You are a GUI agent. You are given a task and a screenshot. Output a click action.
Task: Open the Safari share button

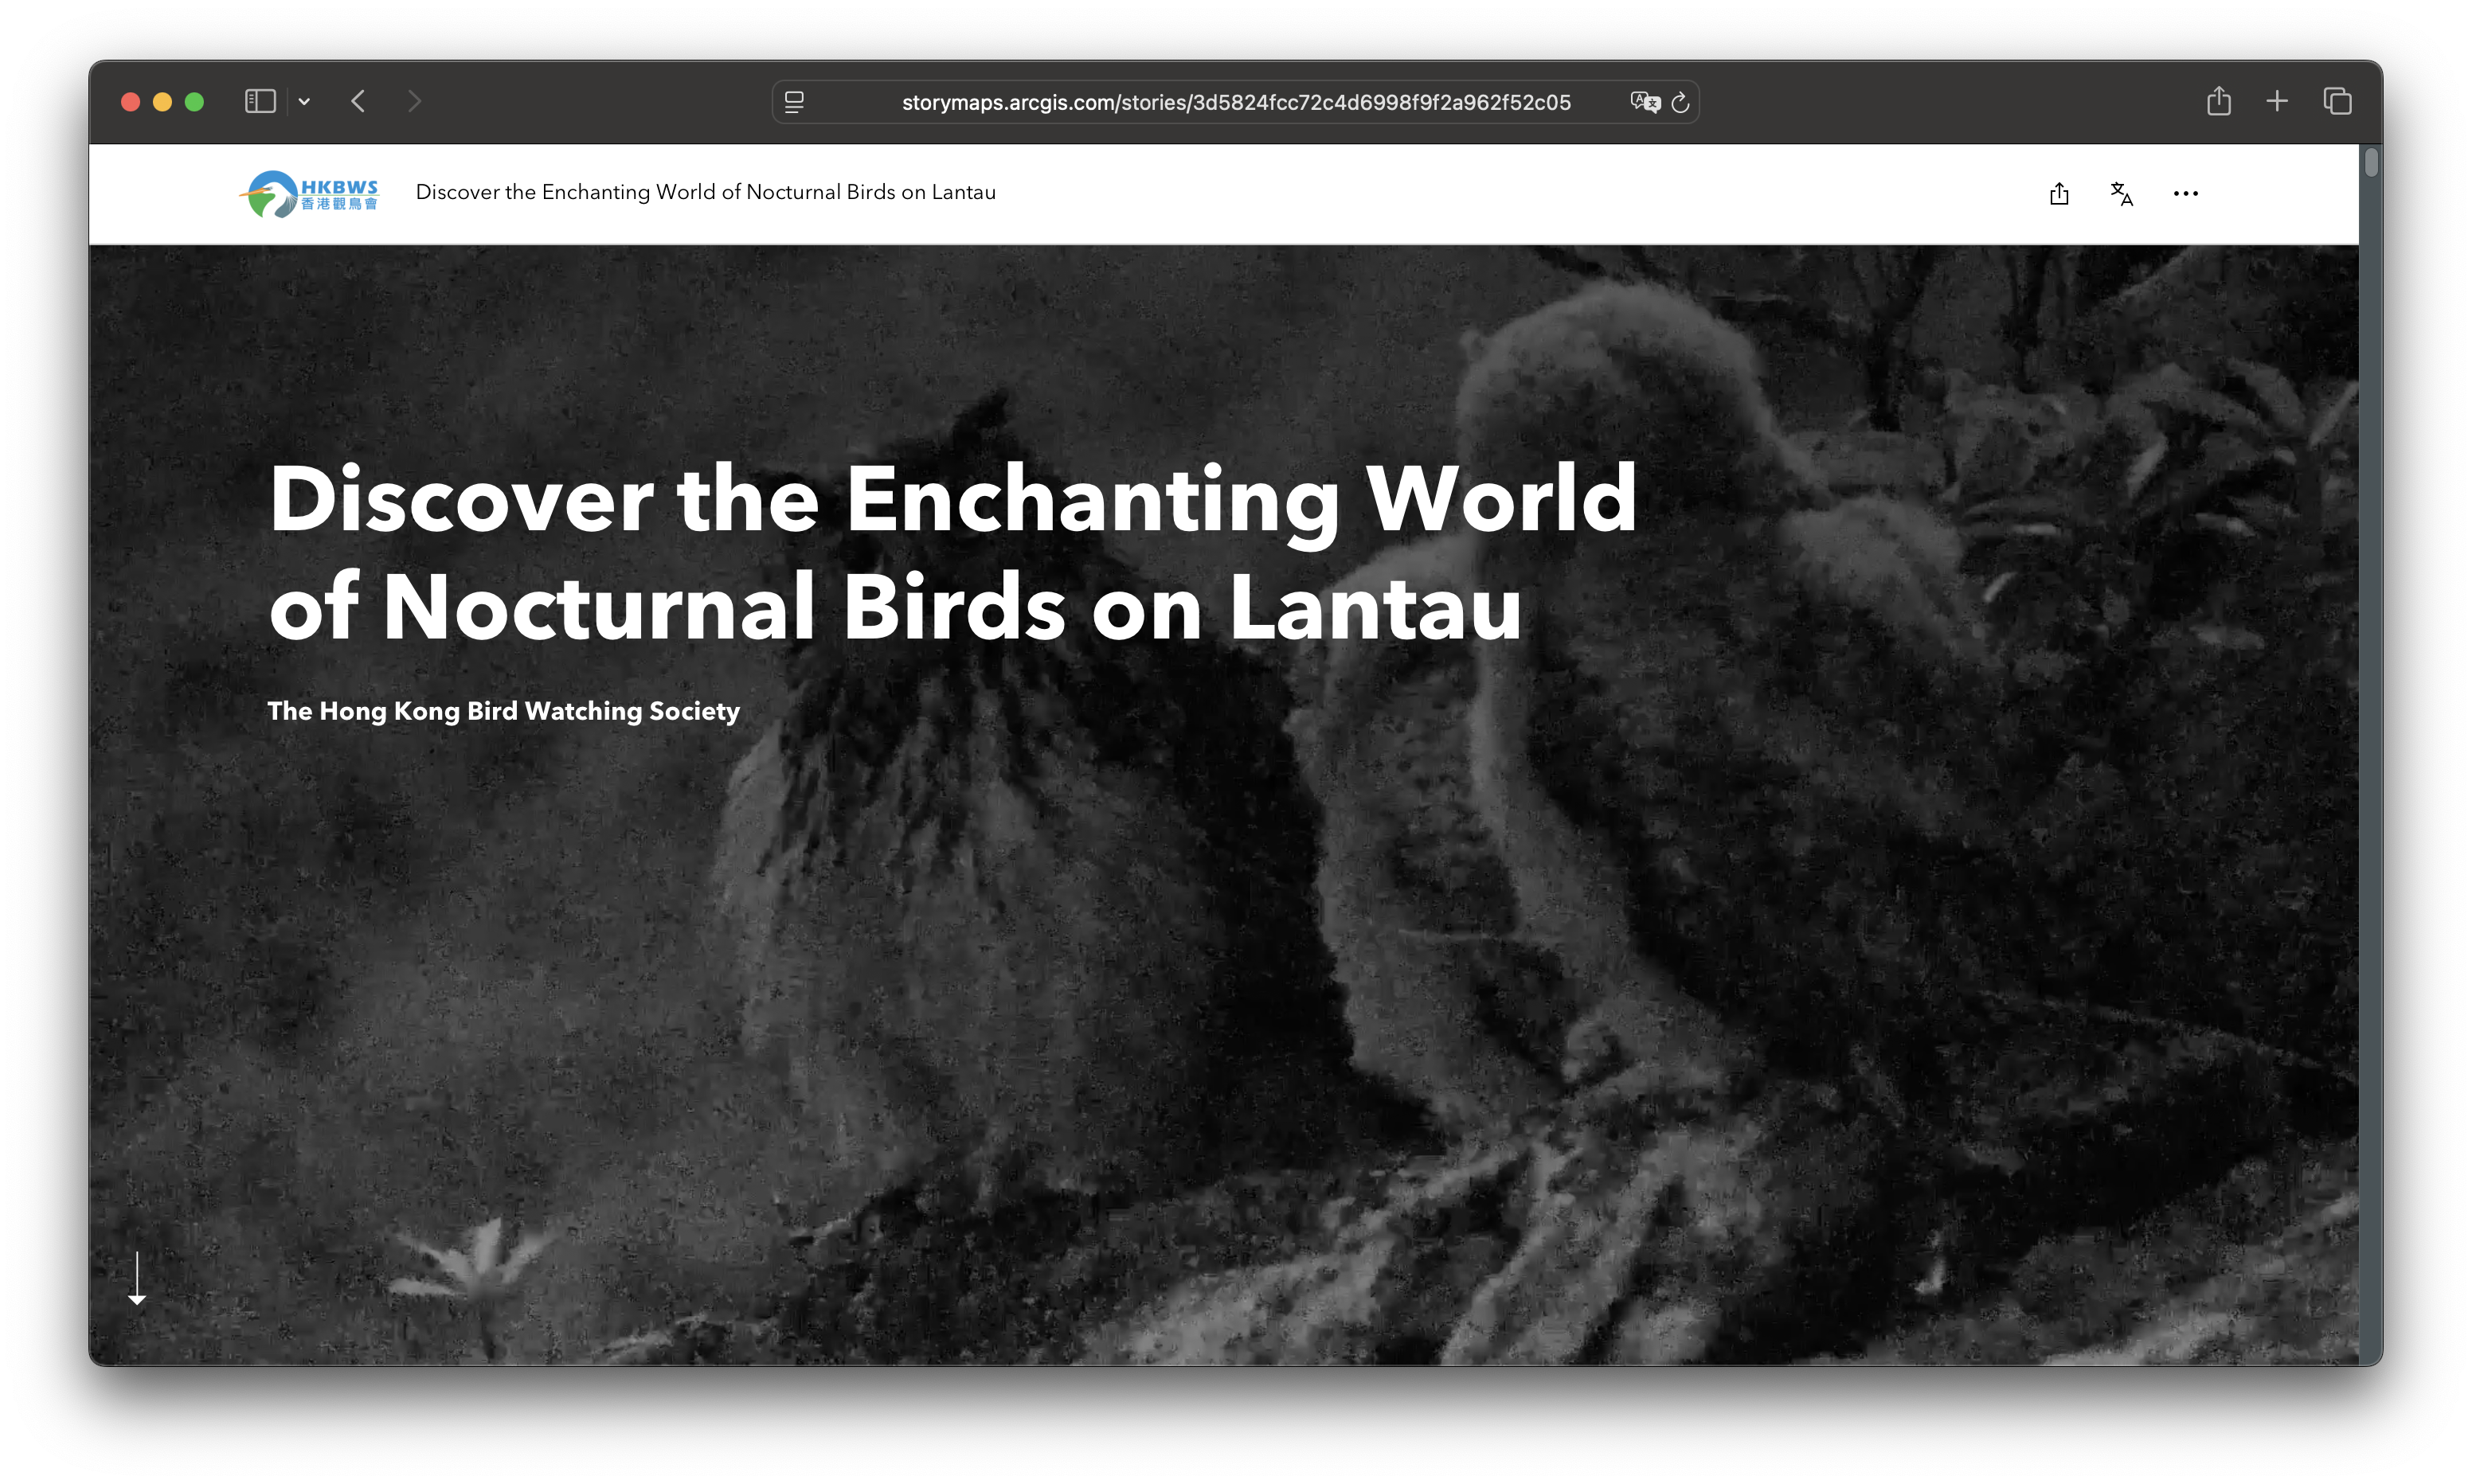2218,101
